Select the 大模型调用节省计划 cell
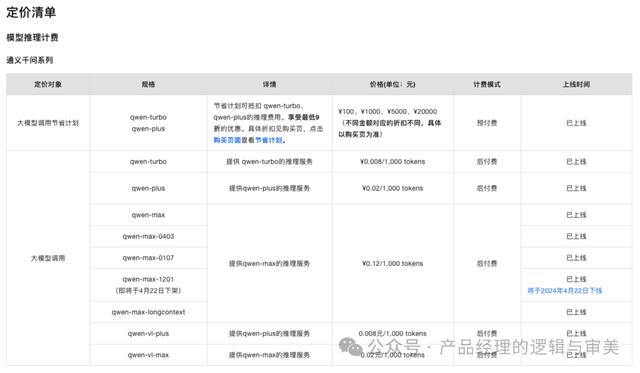 point(48,123)
